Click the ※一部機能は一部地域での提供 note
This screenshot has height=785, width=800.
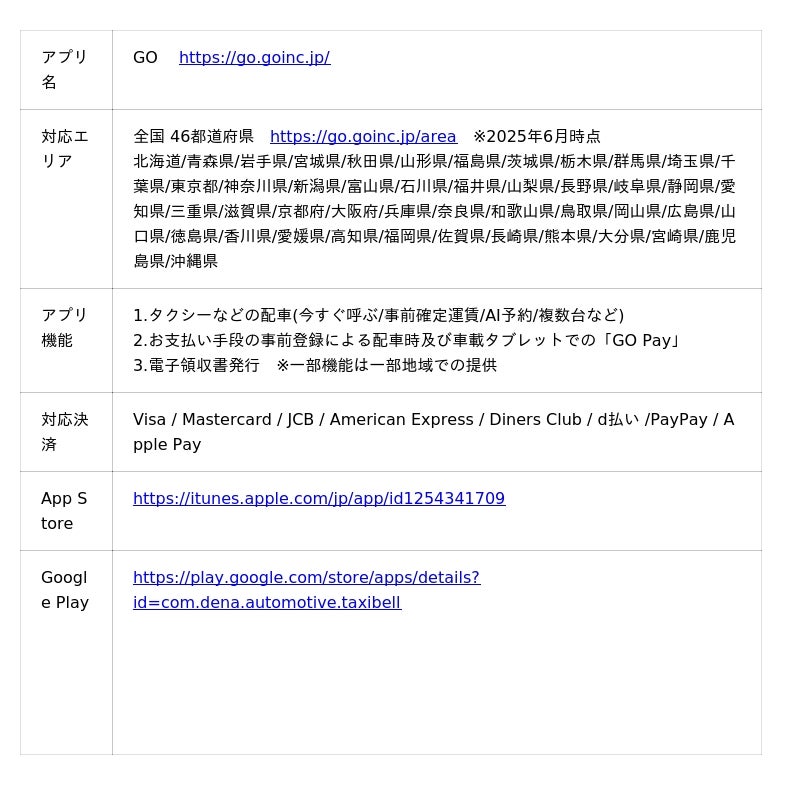pos(386,366)
